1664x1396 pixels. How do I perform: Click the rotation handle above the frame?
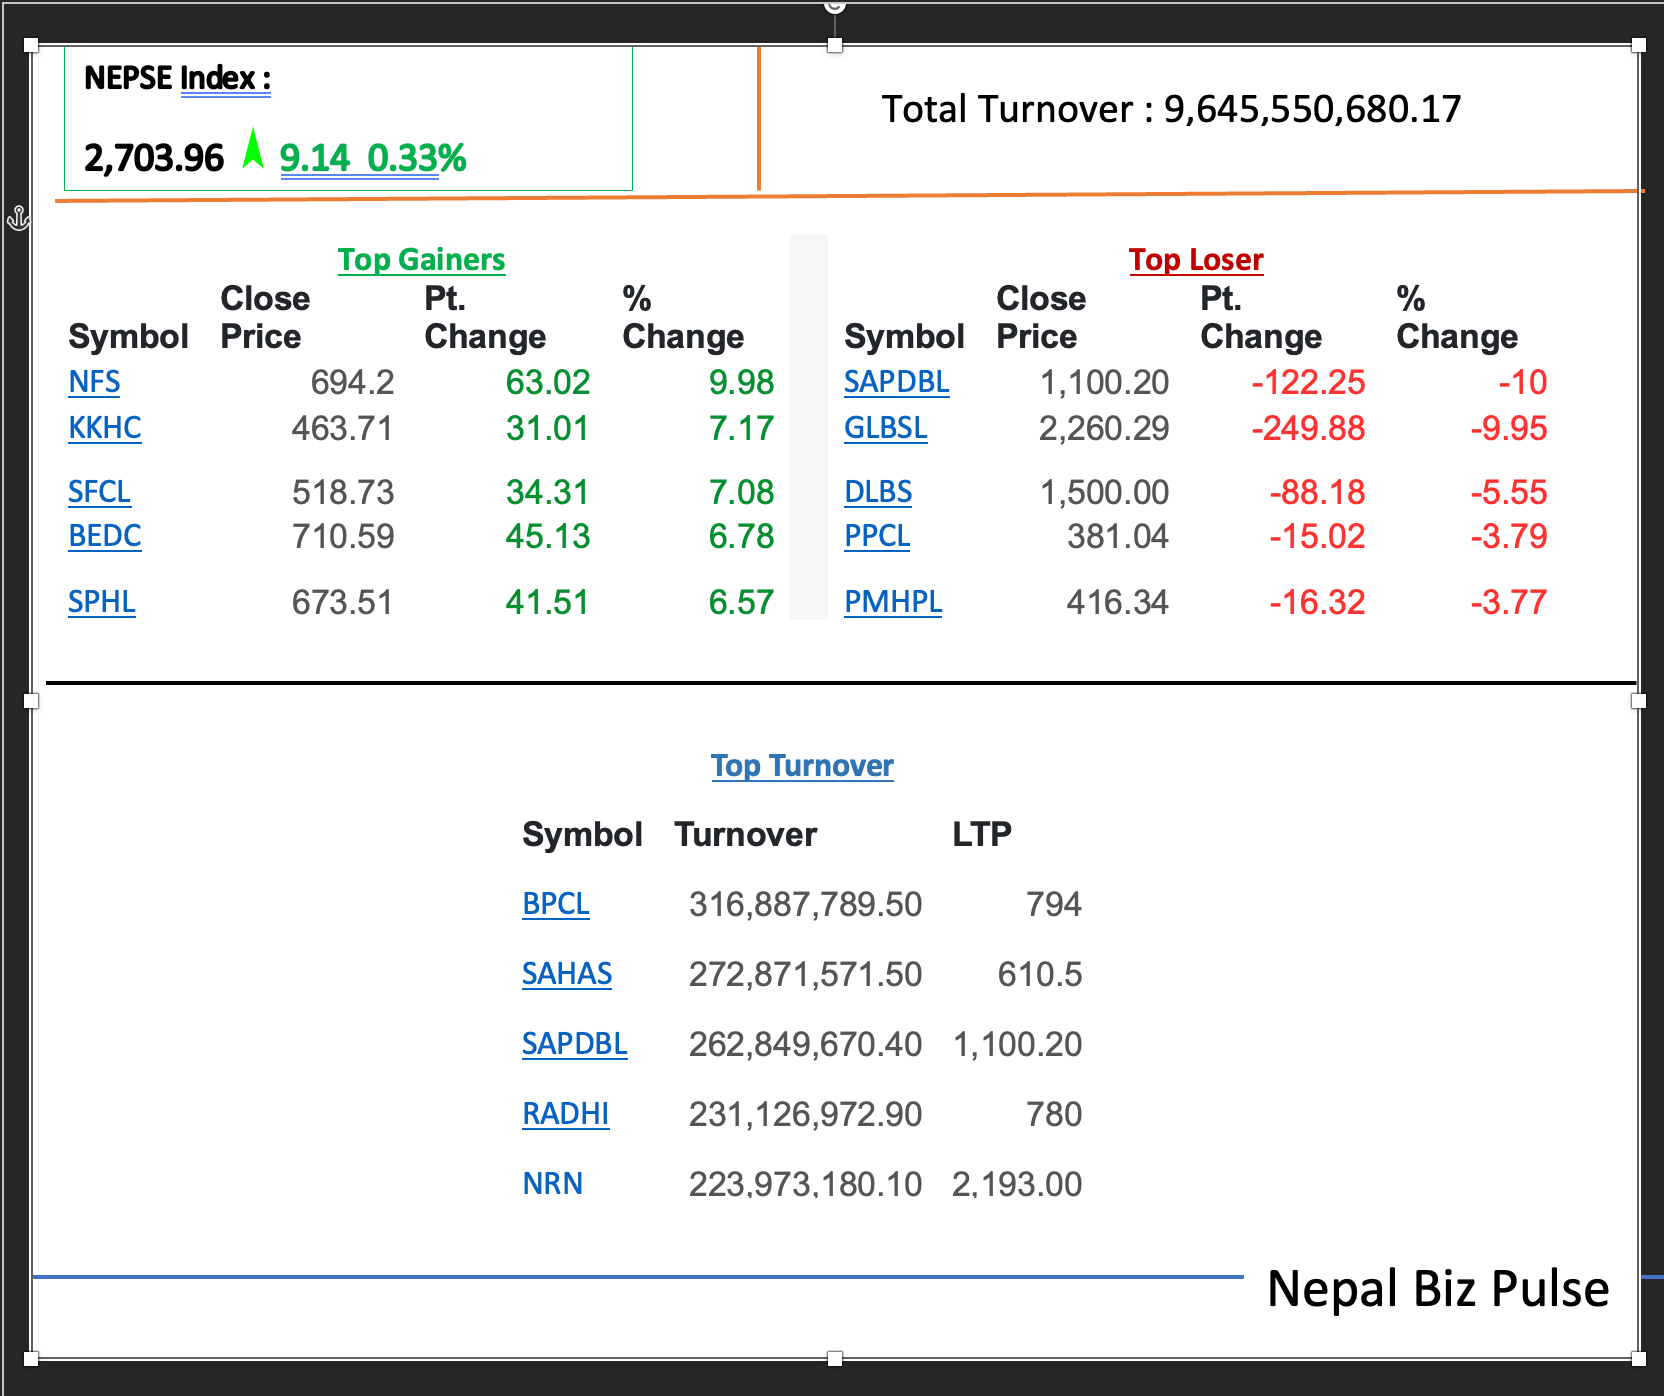pyautogui.click(x=835, y=6)
